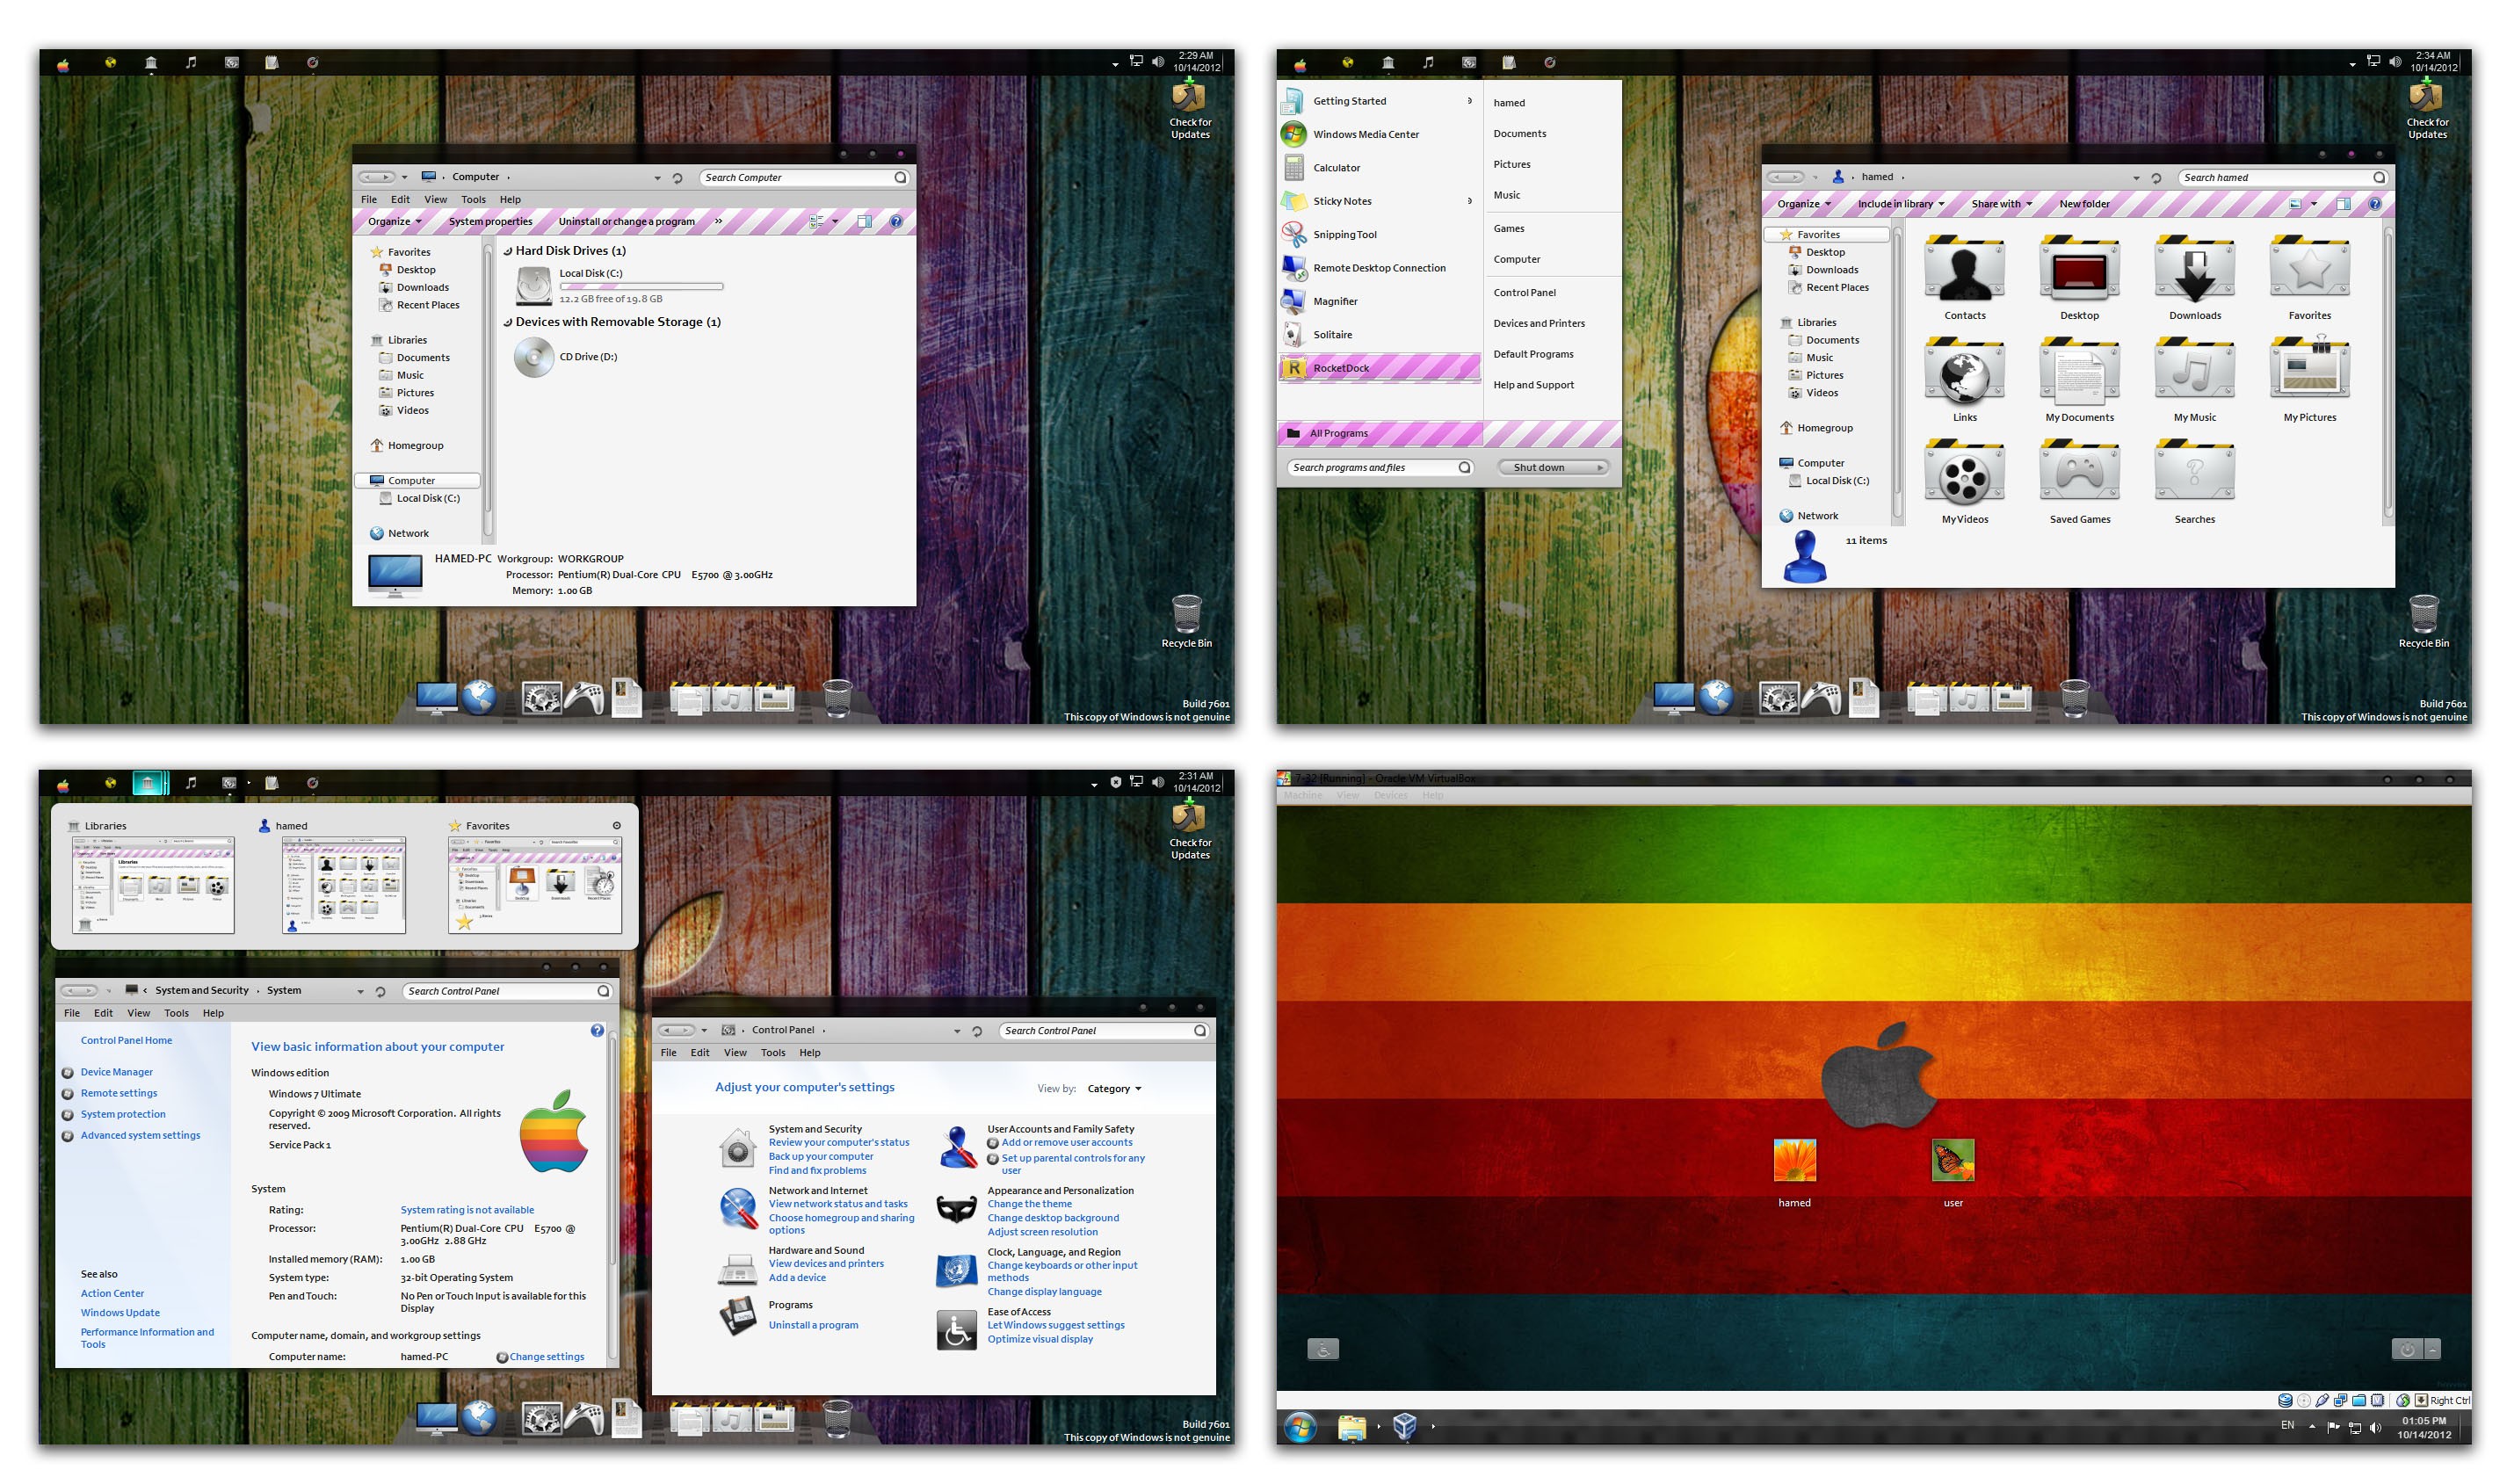
Task: Launch Solitaire from the Start menu
Action: (1378, 335)
